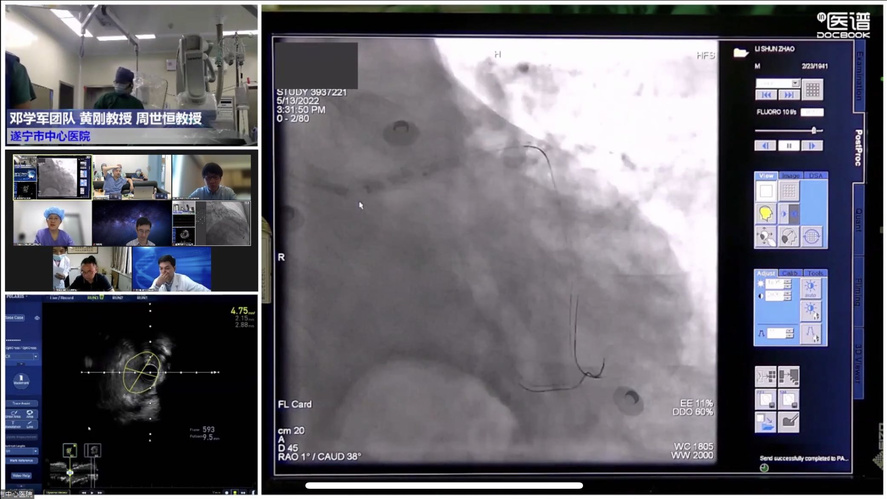
Task: Open the patient folder icon
Action: (x=741, y=52)
